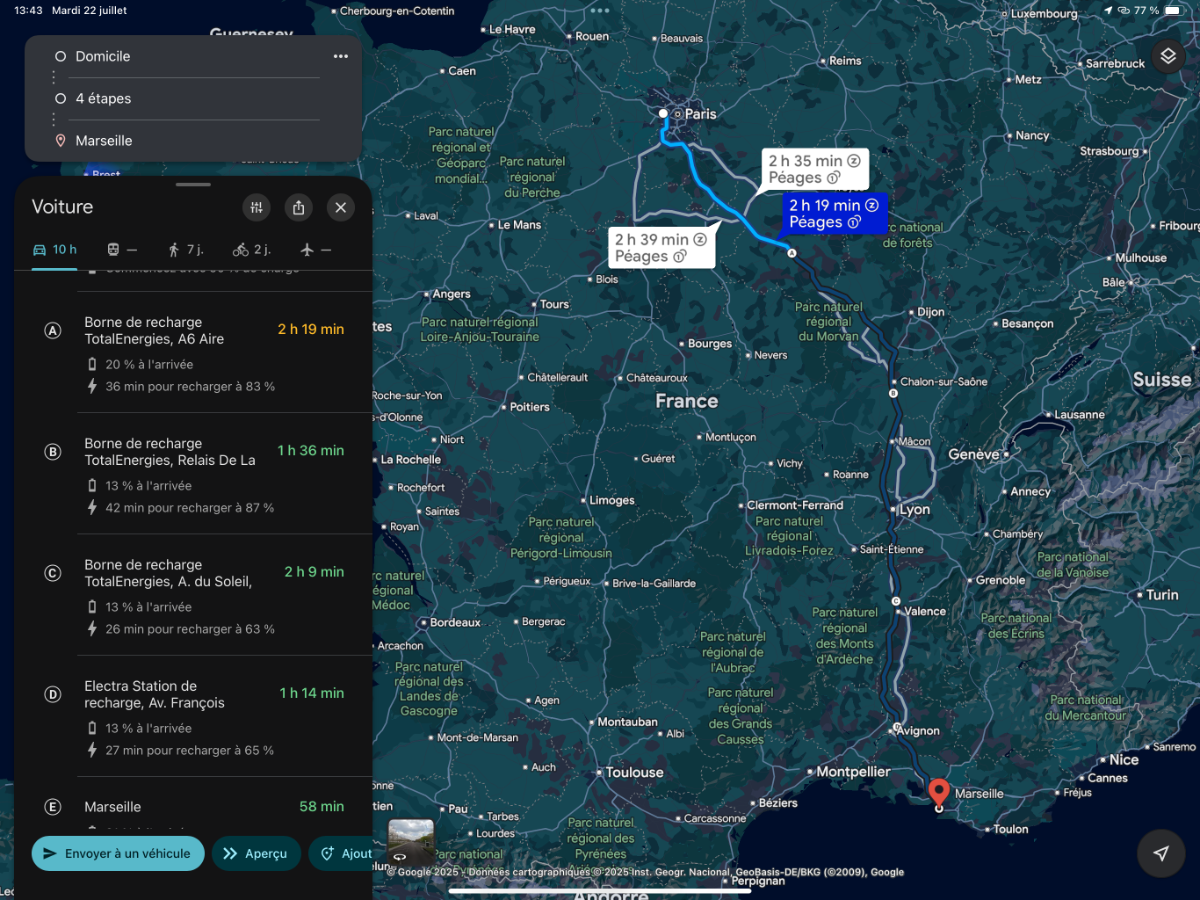Open the three-dot menu next to Domicile
The width and height of the screenshot is (1200, 900).
(341, 56)
